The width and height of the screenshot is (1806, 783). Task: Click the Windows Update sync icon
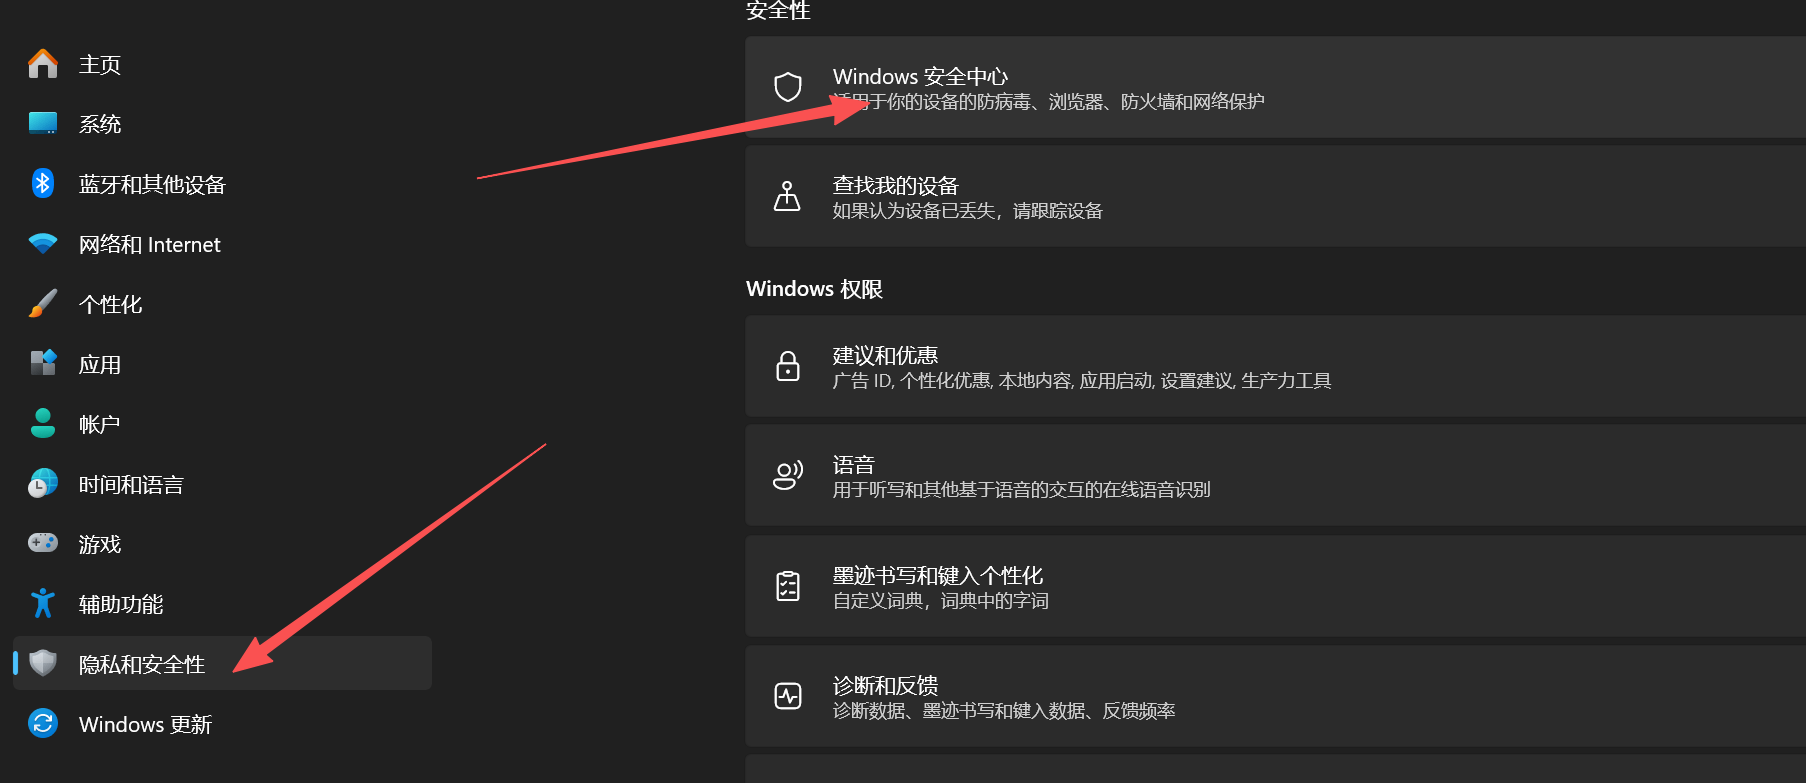point(43,723)
